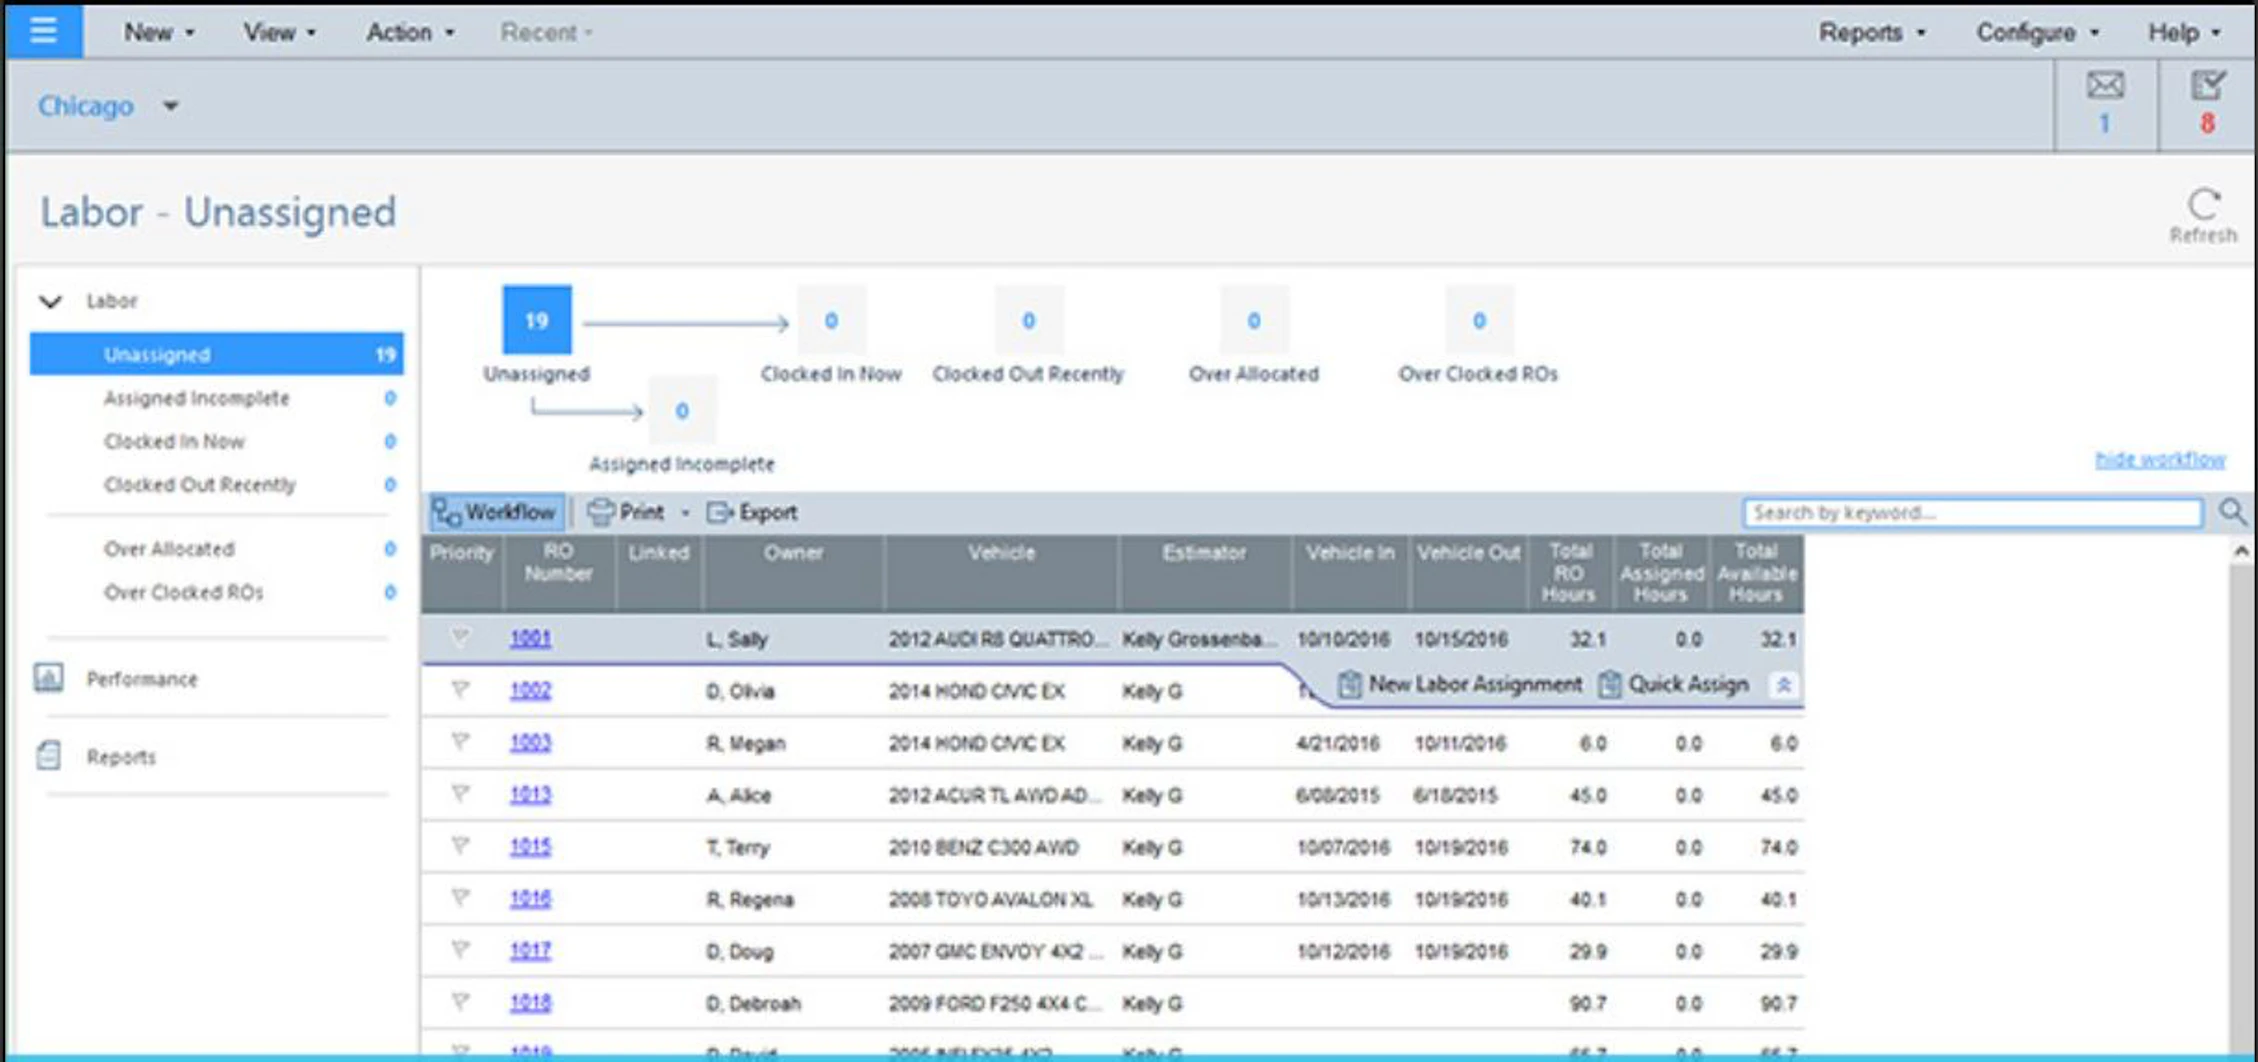Expand the Print button dropdown arrow
This screenshot has width=2258, height=1062.
point(685,512)
